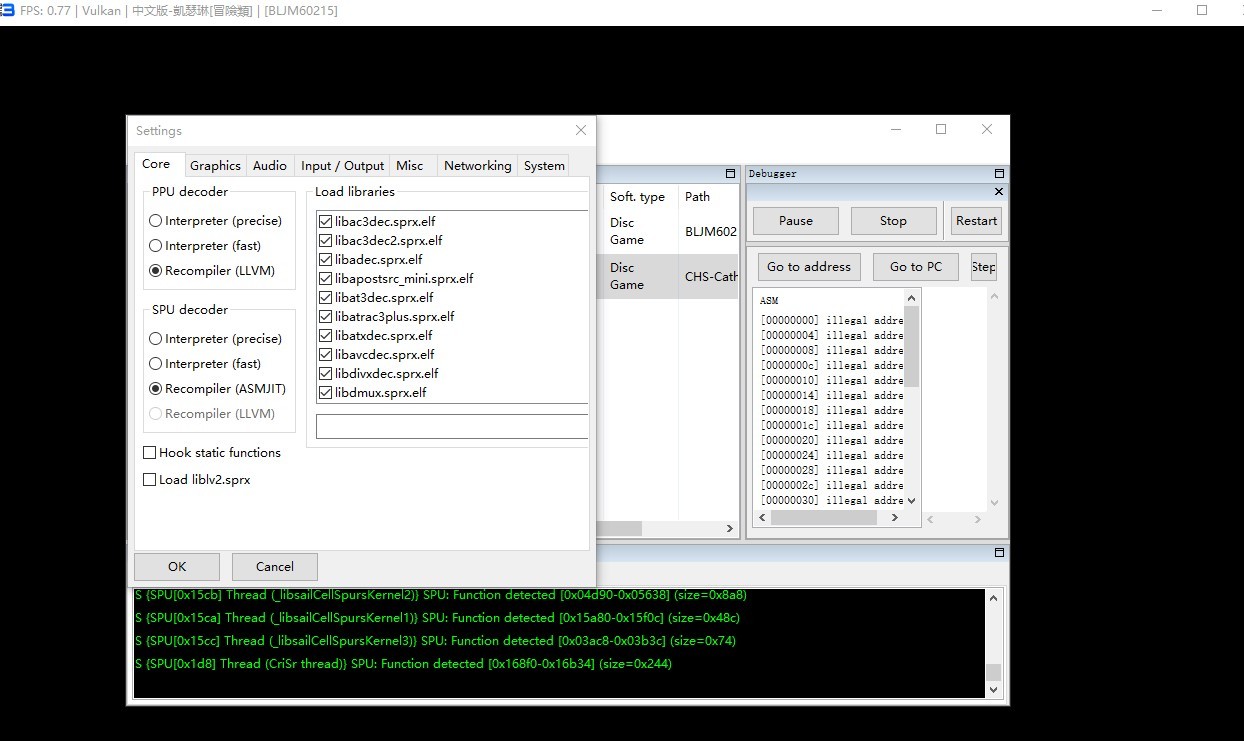
Task: Close the Settings dialog with X icon
Action: 581,131
